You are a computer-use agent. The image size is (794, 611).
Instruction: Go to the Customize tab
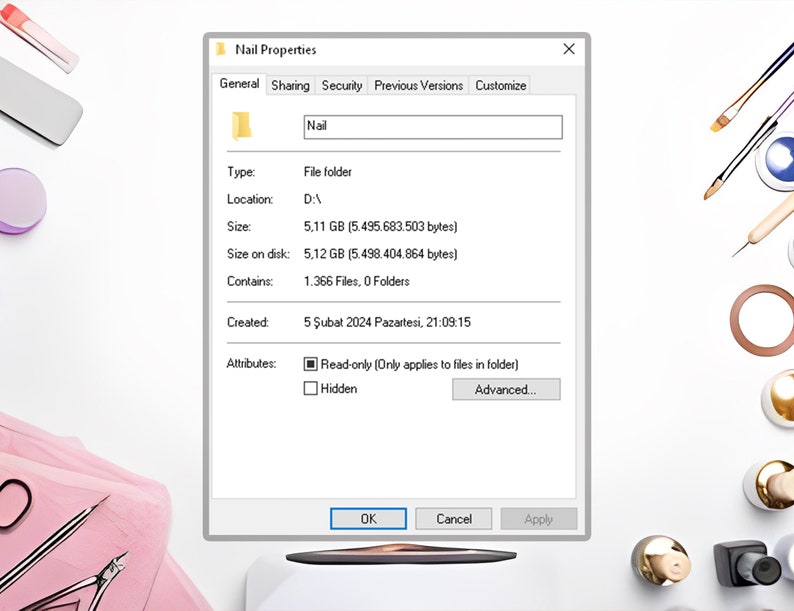click(x=500, y=86)
